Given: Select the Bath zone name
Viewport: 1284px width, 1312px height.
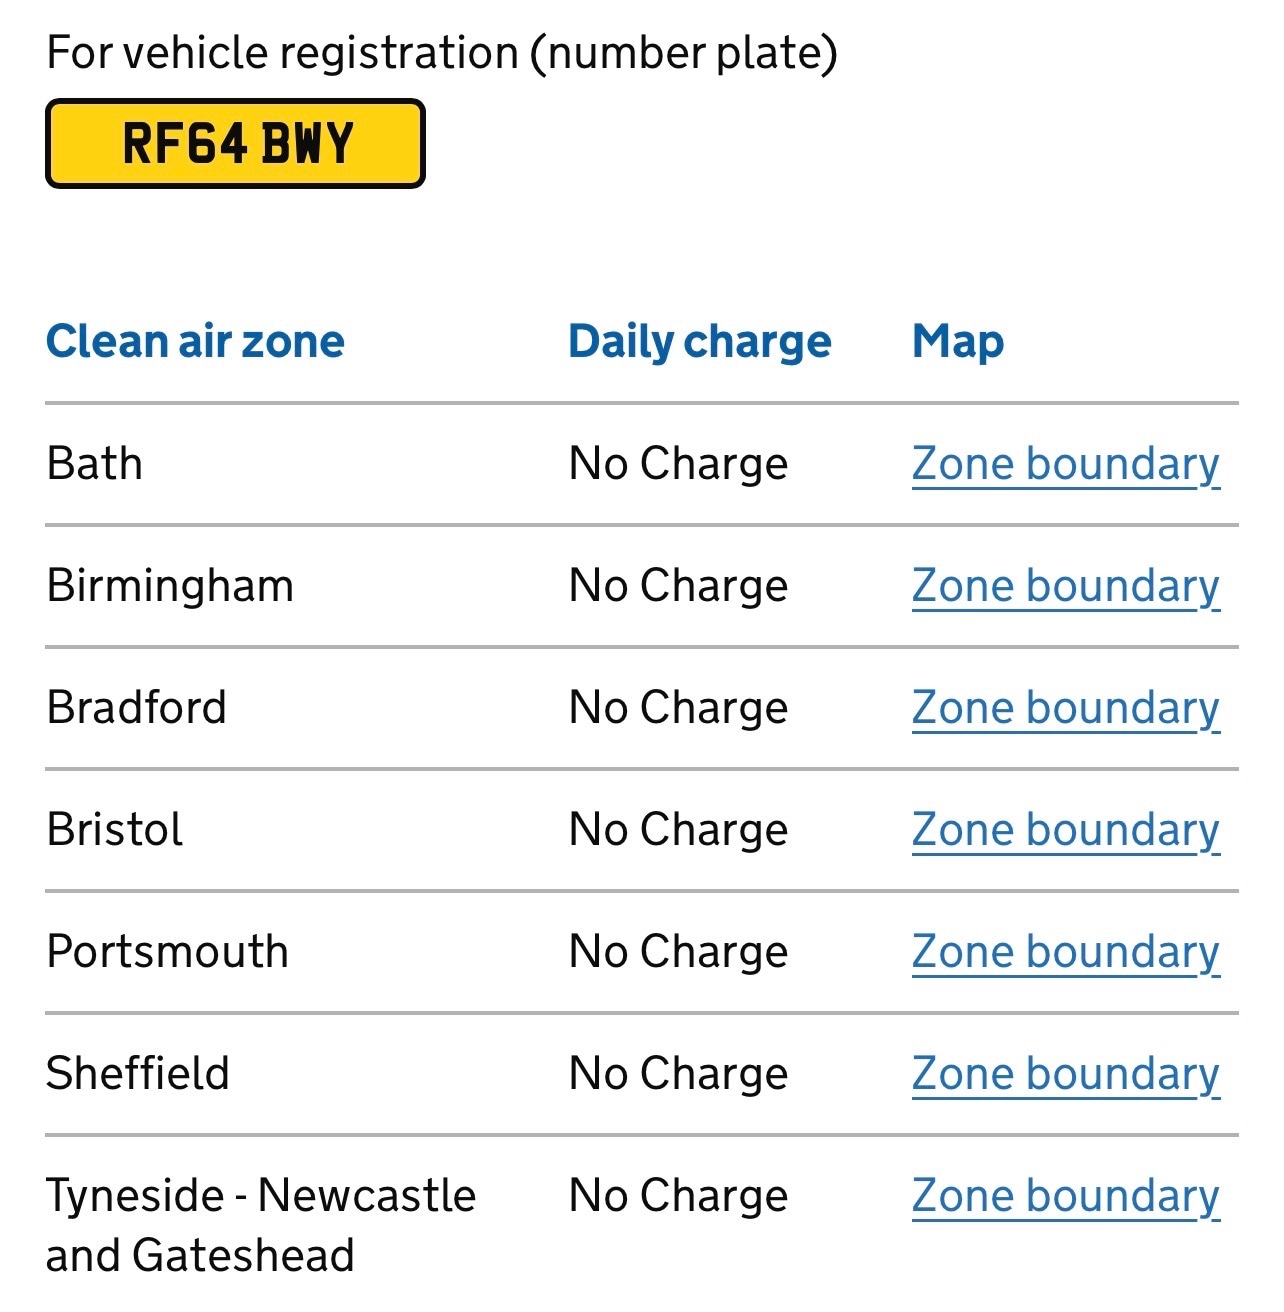Looking at the screenshot, I should tap(95, 464).
